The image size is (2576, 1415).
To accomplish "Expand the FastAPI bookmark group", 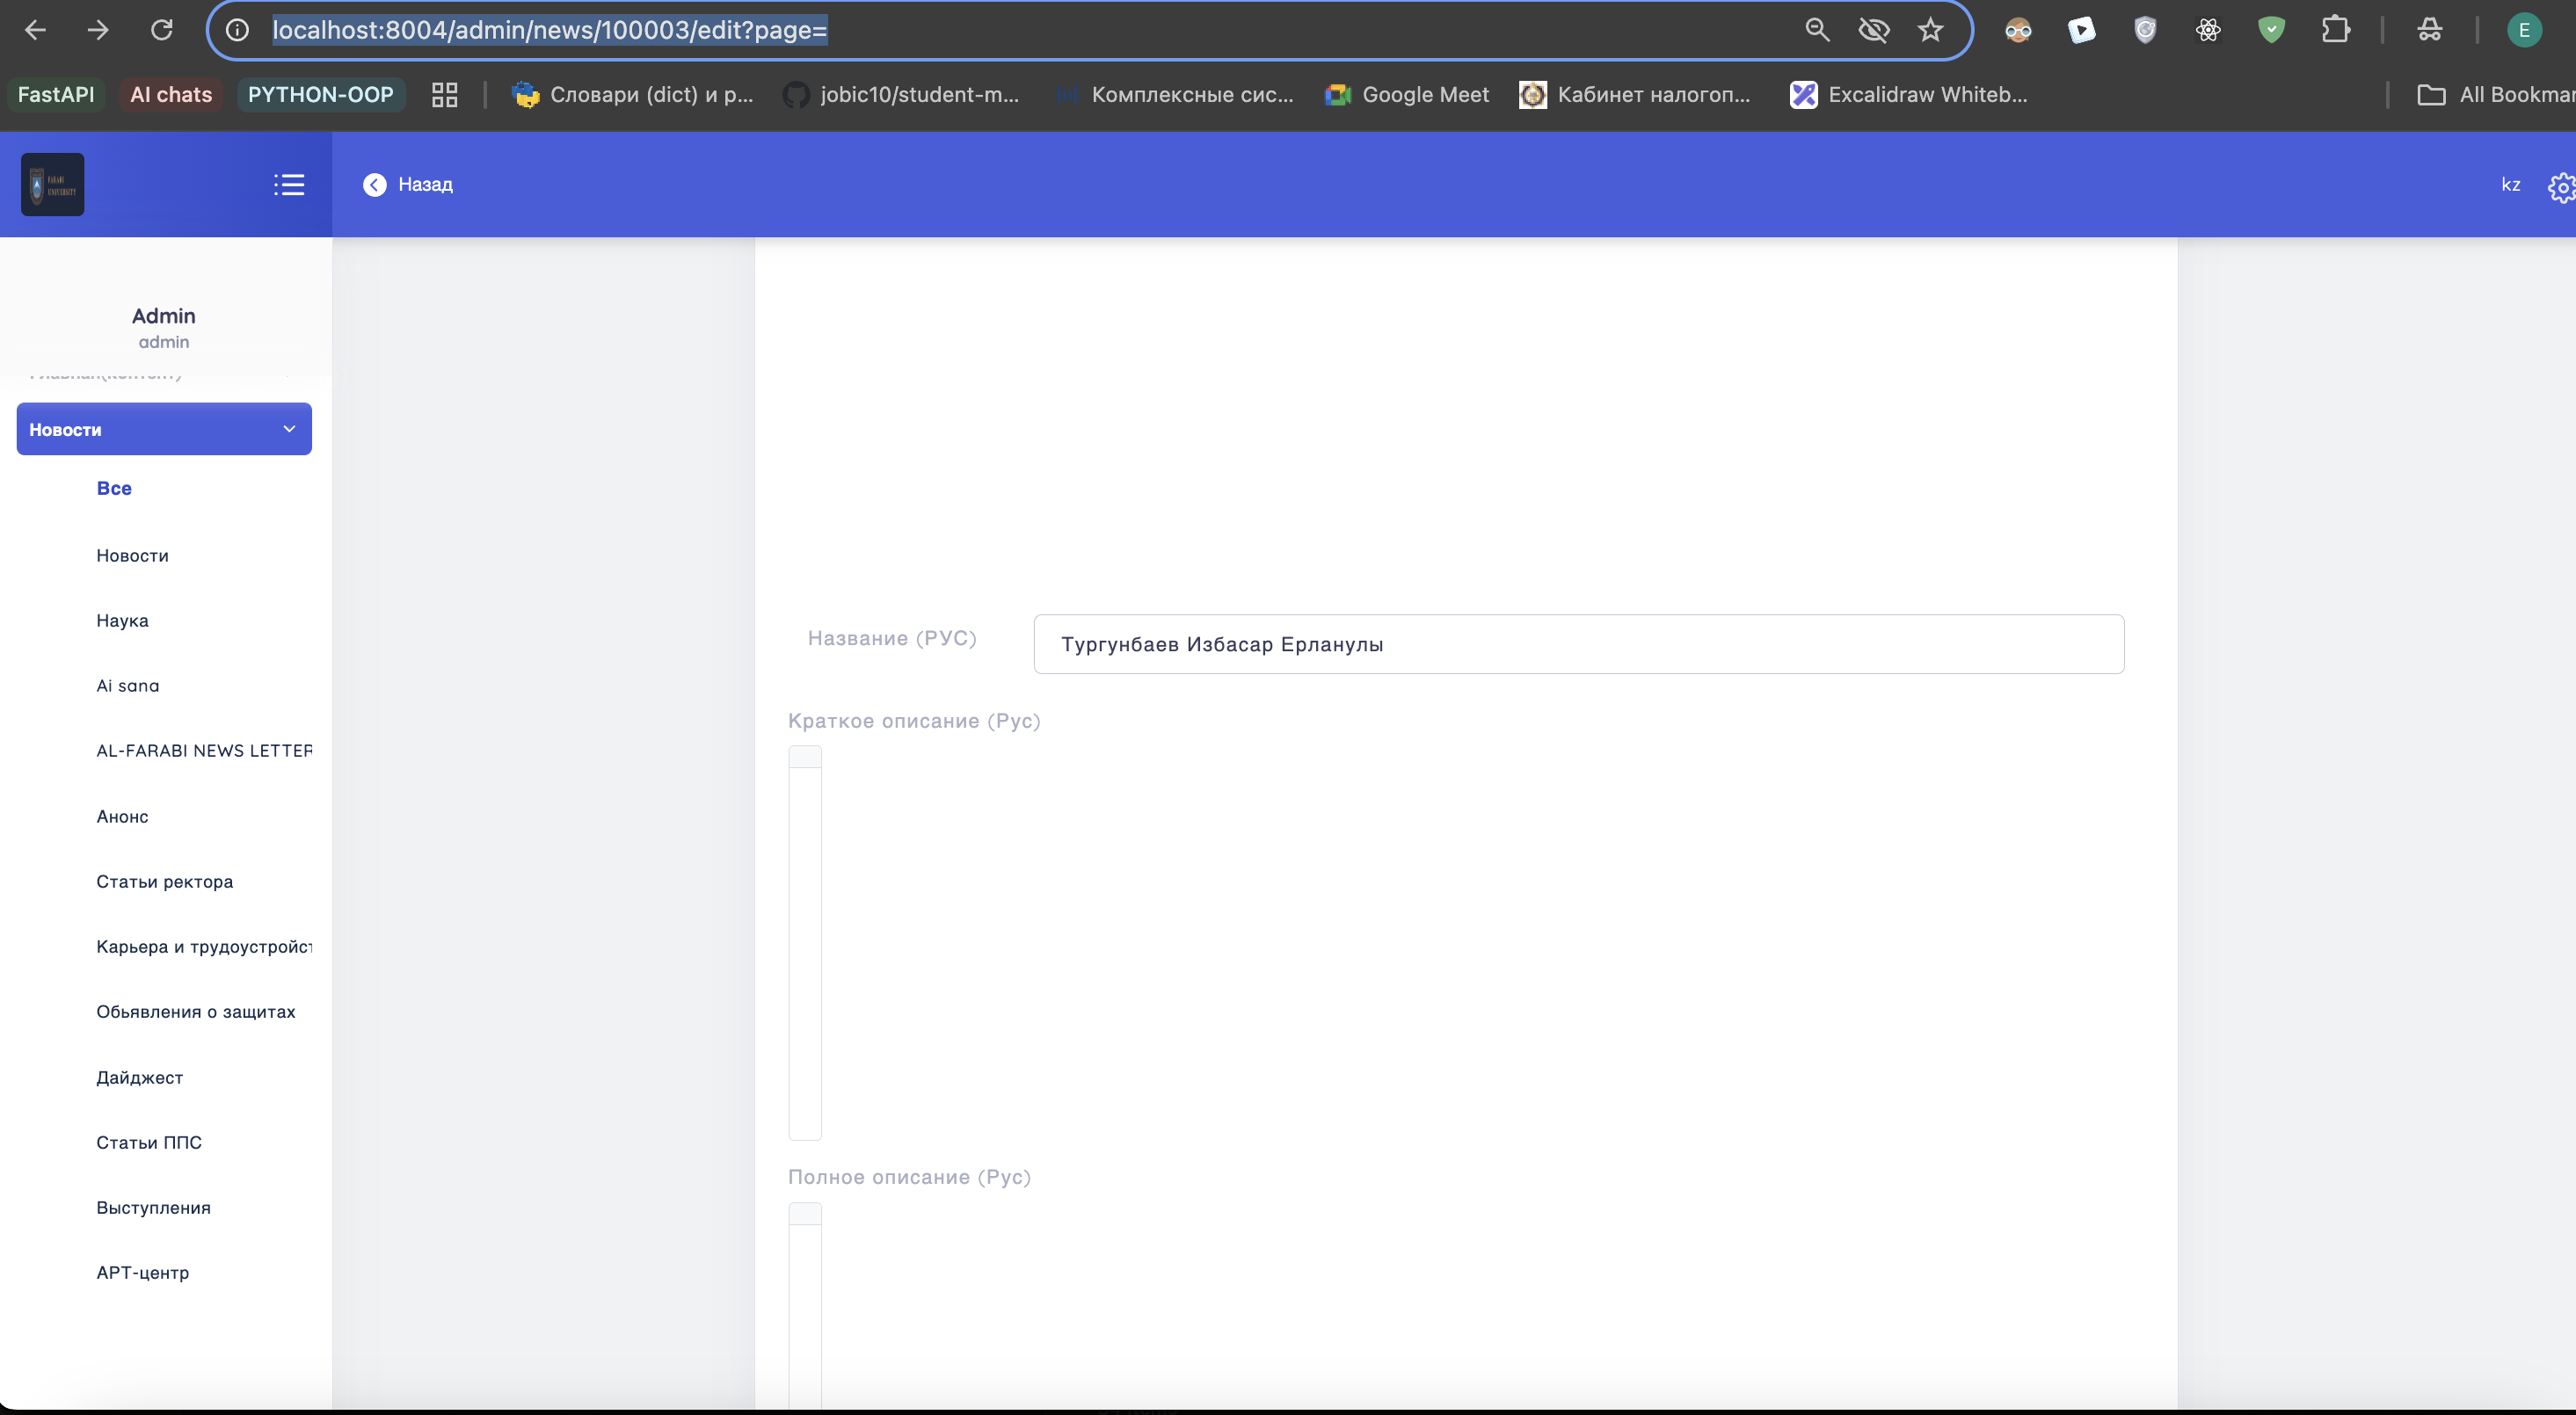I will pyautogui.click(x=56, y=95).
